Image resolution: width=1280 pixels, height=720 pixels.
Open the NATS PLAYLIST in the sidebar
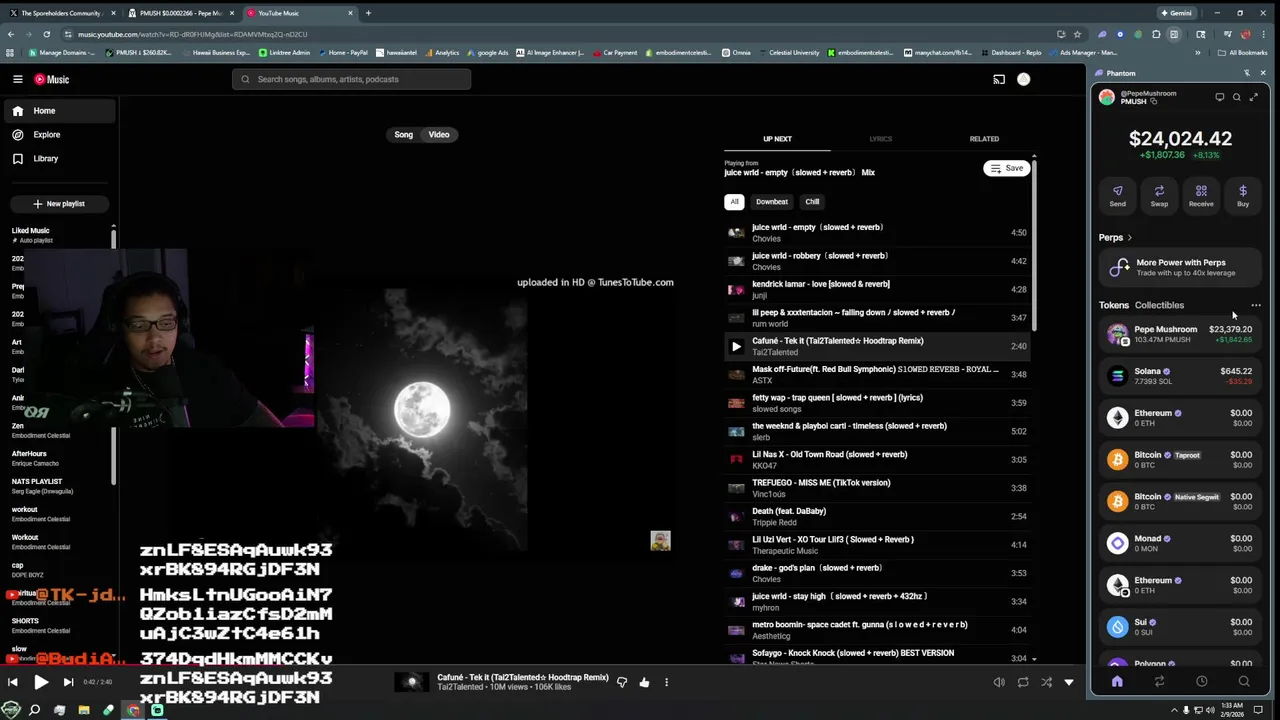(58, 486)
